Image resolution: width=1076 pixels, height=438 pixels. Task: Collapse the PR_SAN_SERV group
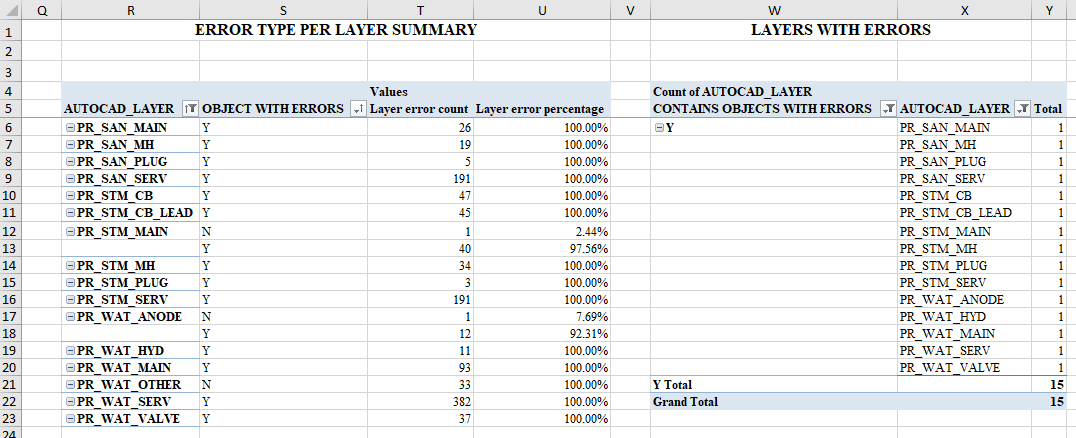click(x=70, y=179)
